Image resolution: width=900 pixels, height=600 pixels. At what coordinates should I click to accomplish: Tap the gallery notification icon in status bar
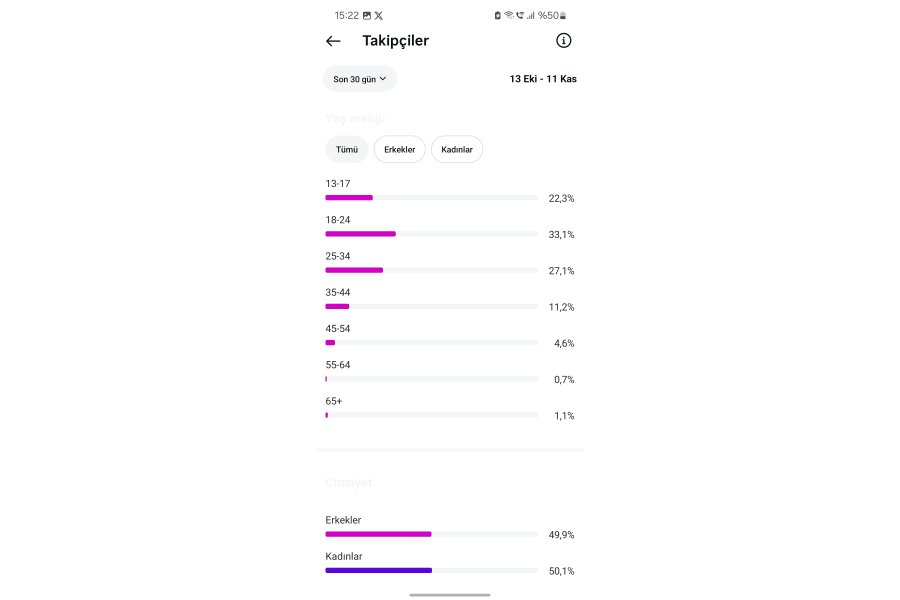coord(367,16)
